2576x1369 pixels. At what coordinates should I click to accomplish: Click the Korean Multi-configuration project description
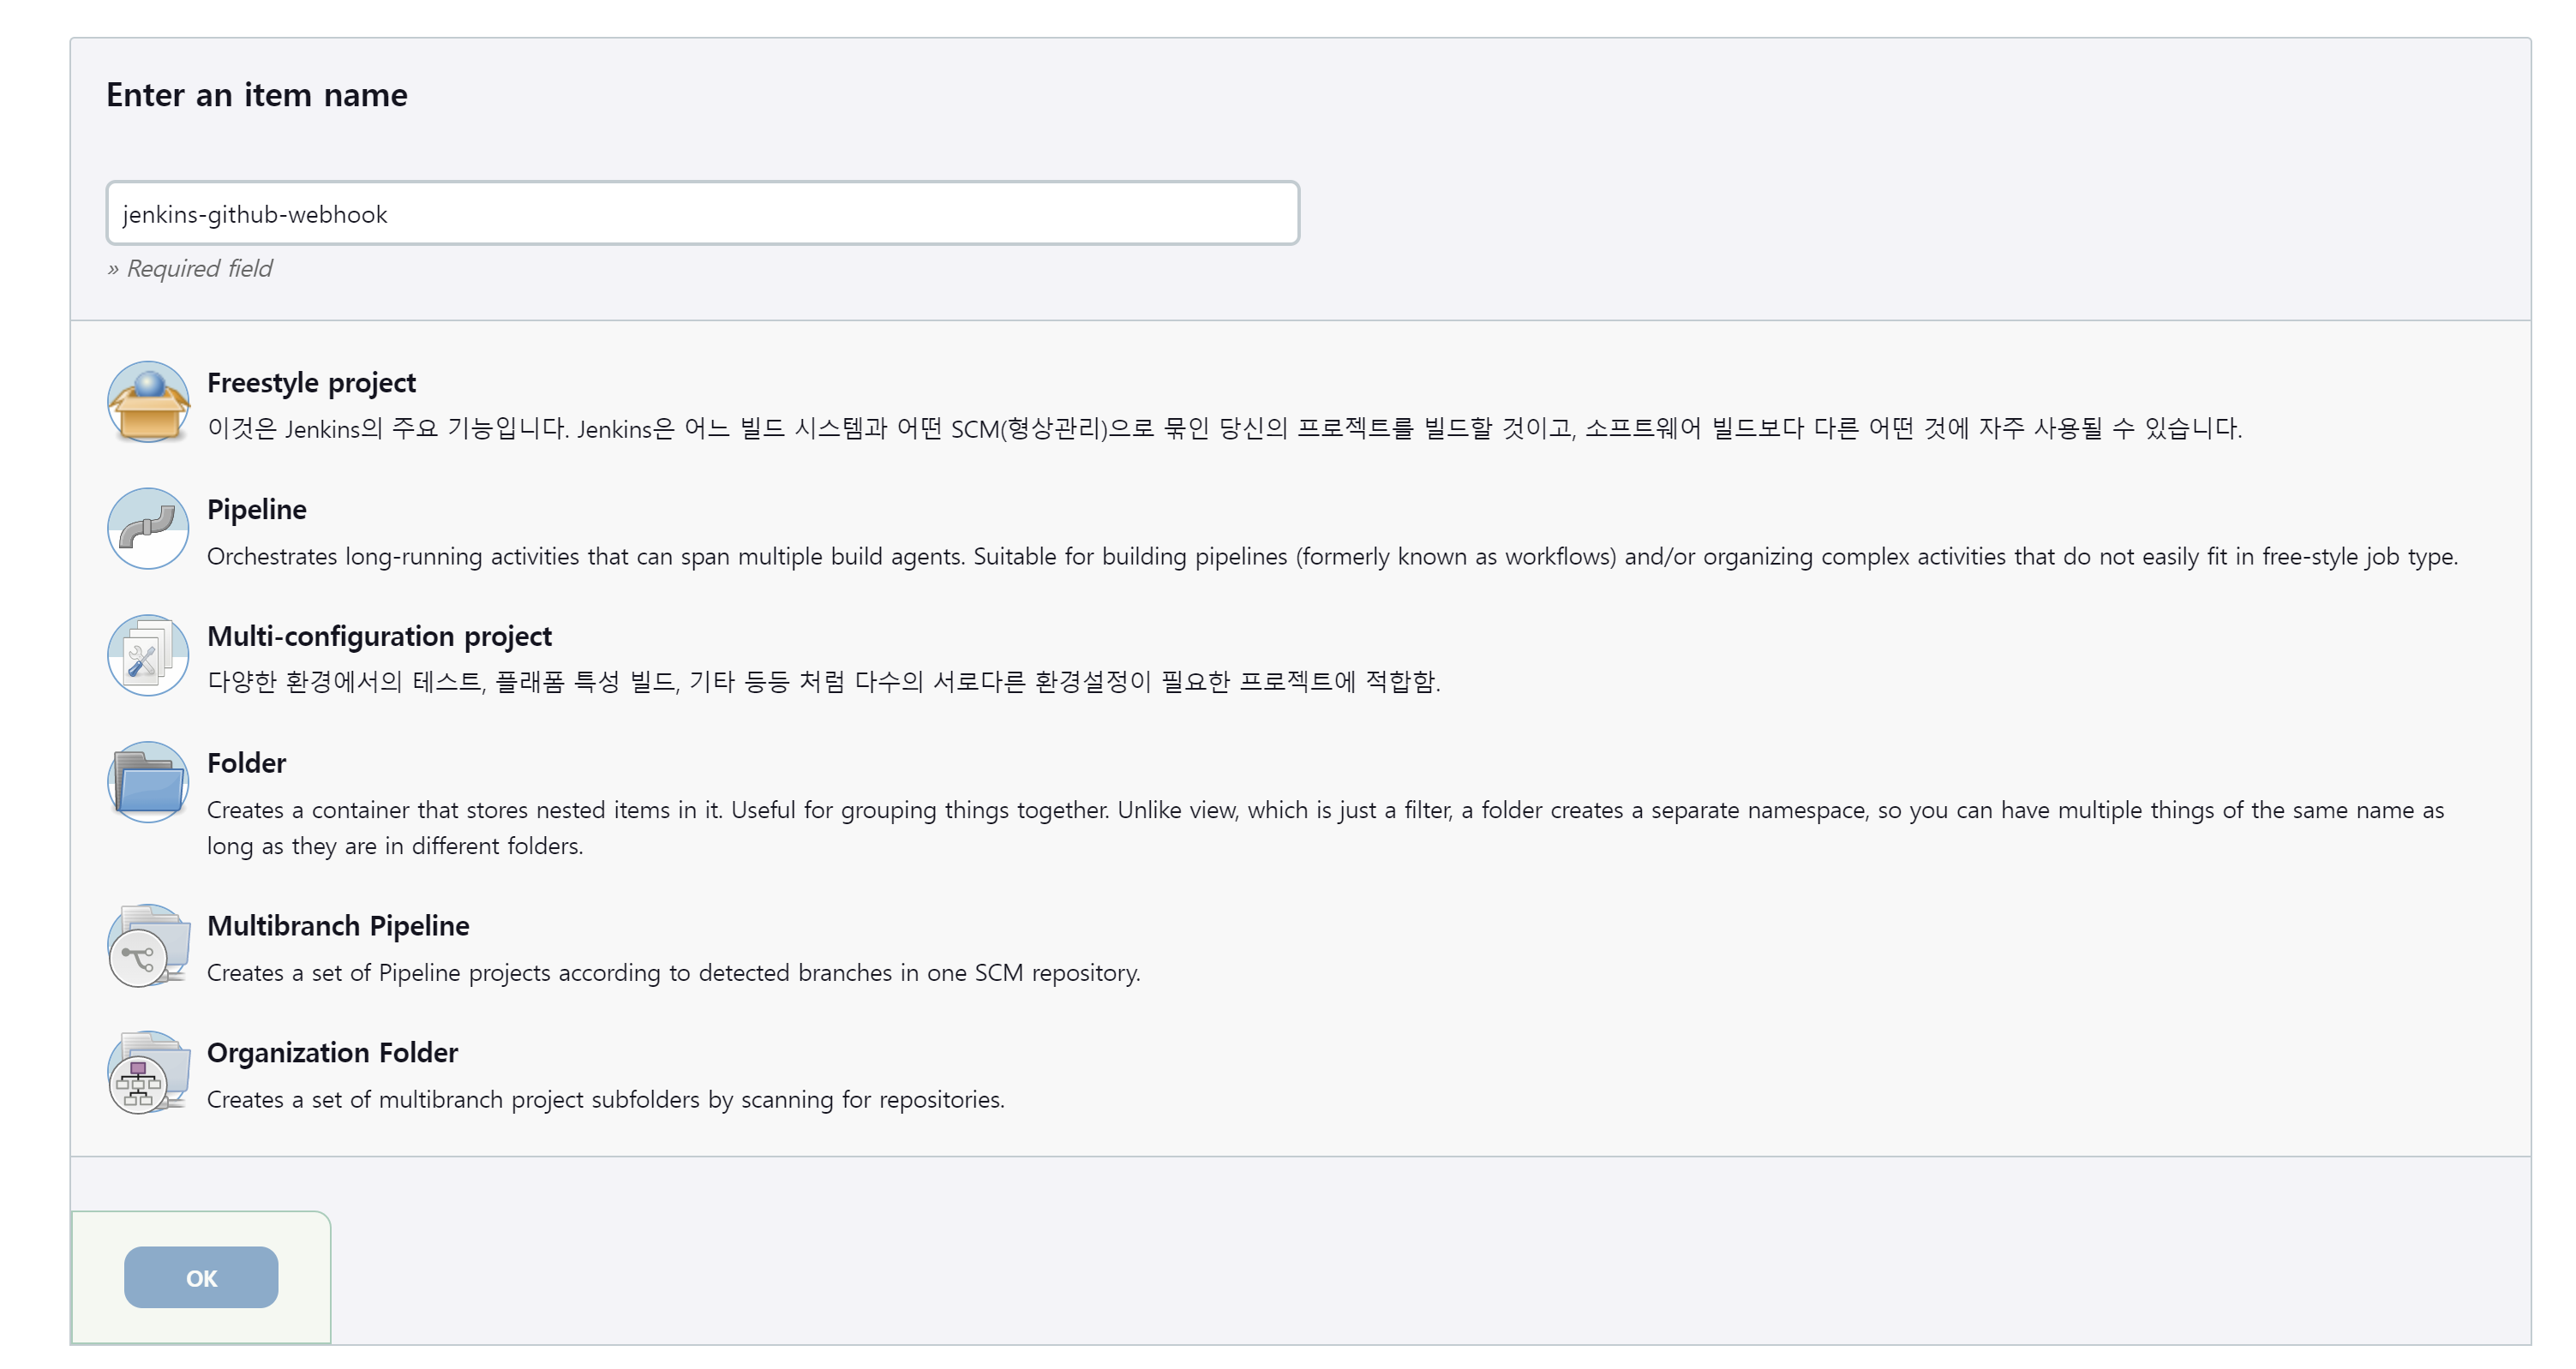823,682
